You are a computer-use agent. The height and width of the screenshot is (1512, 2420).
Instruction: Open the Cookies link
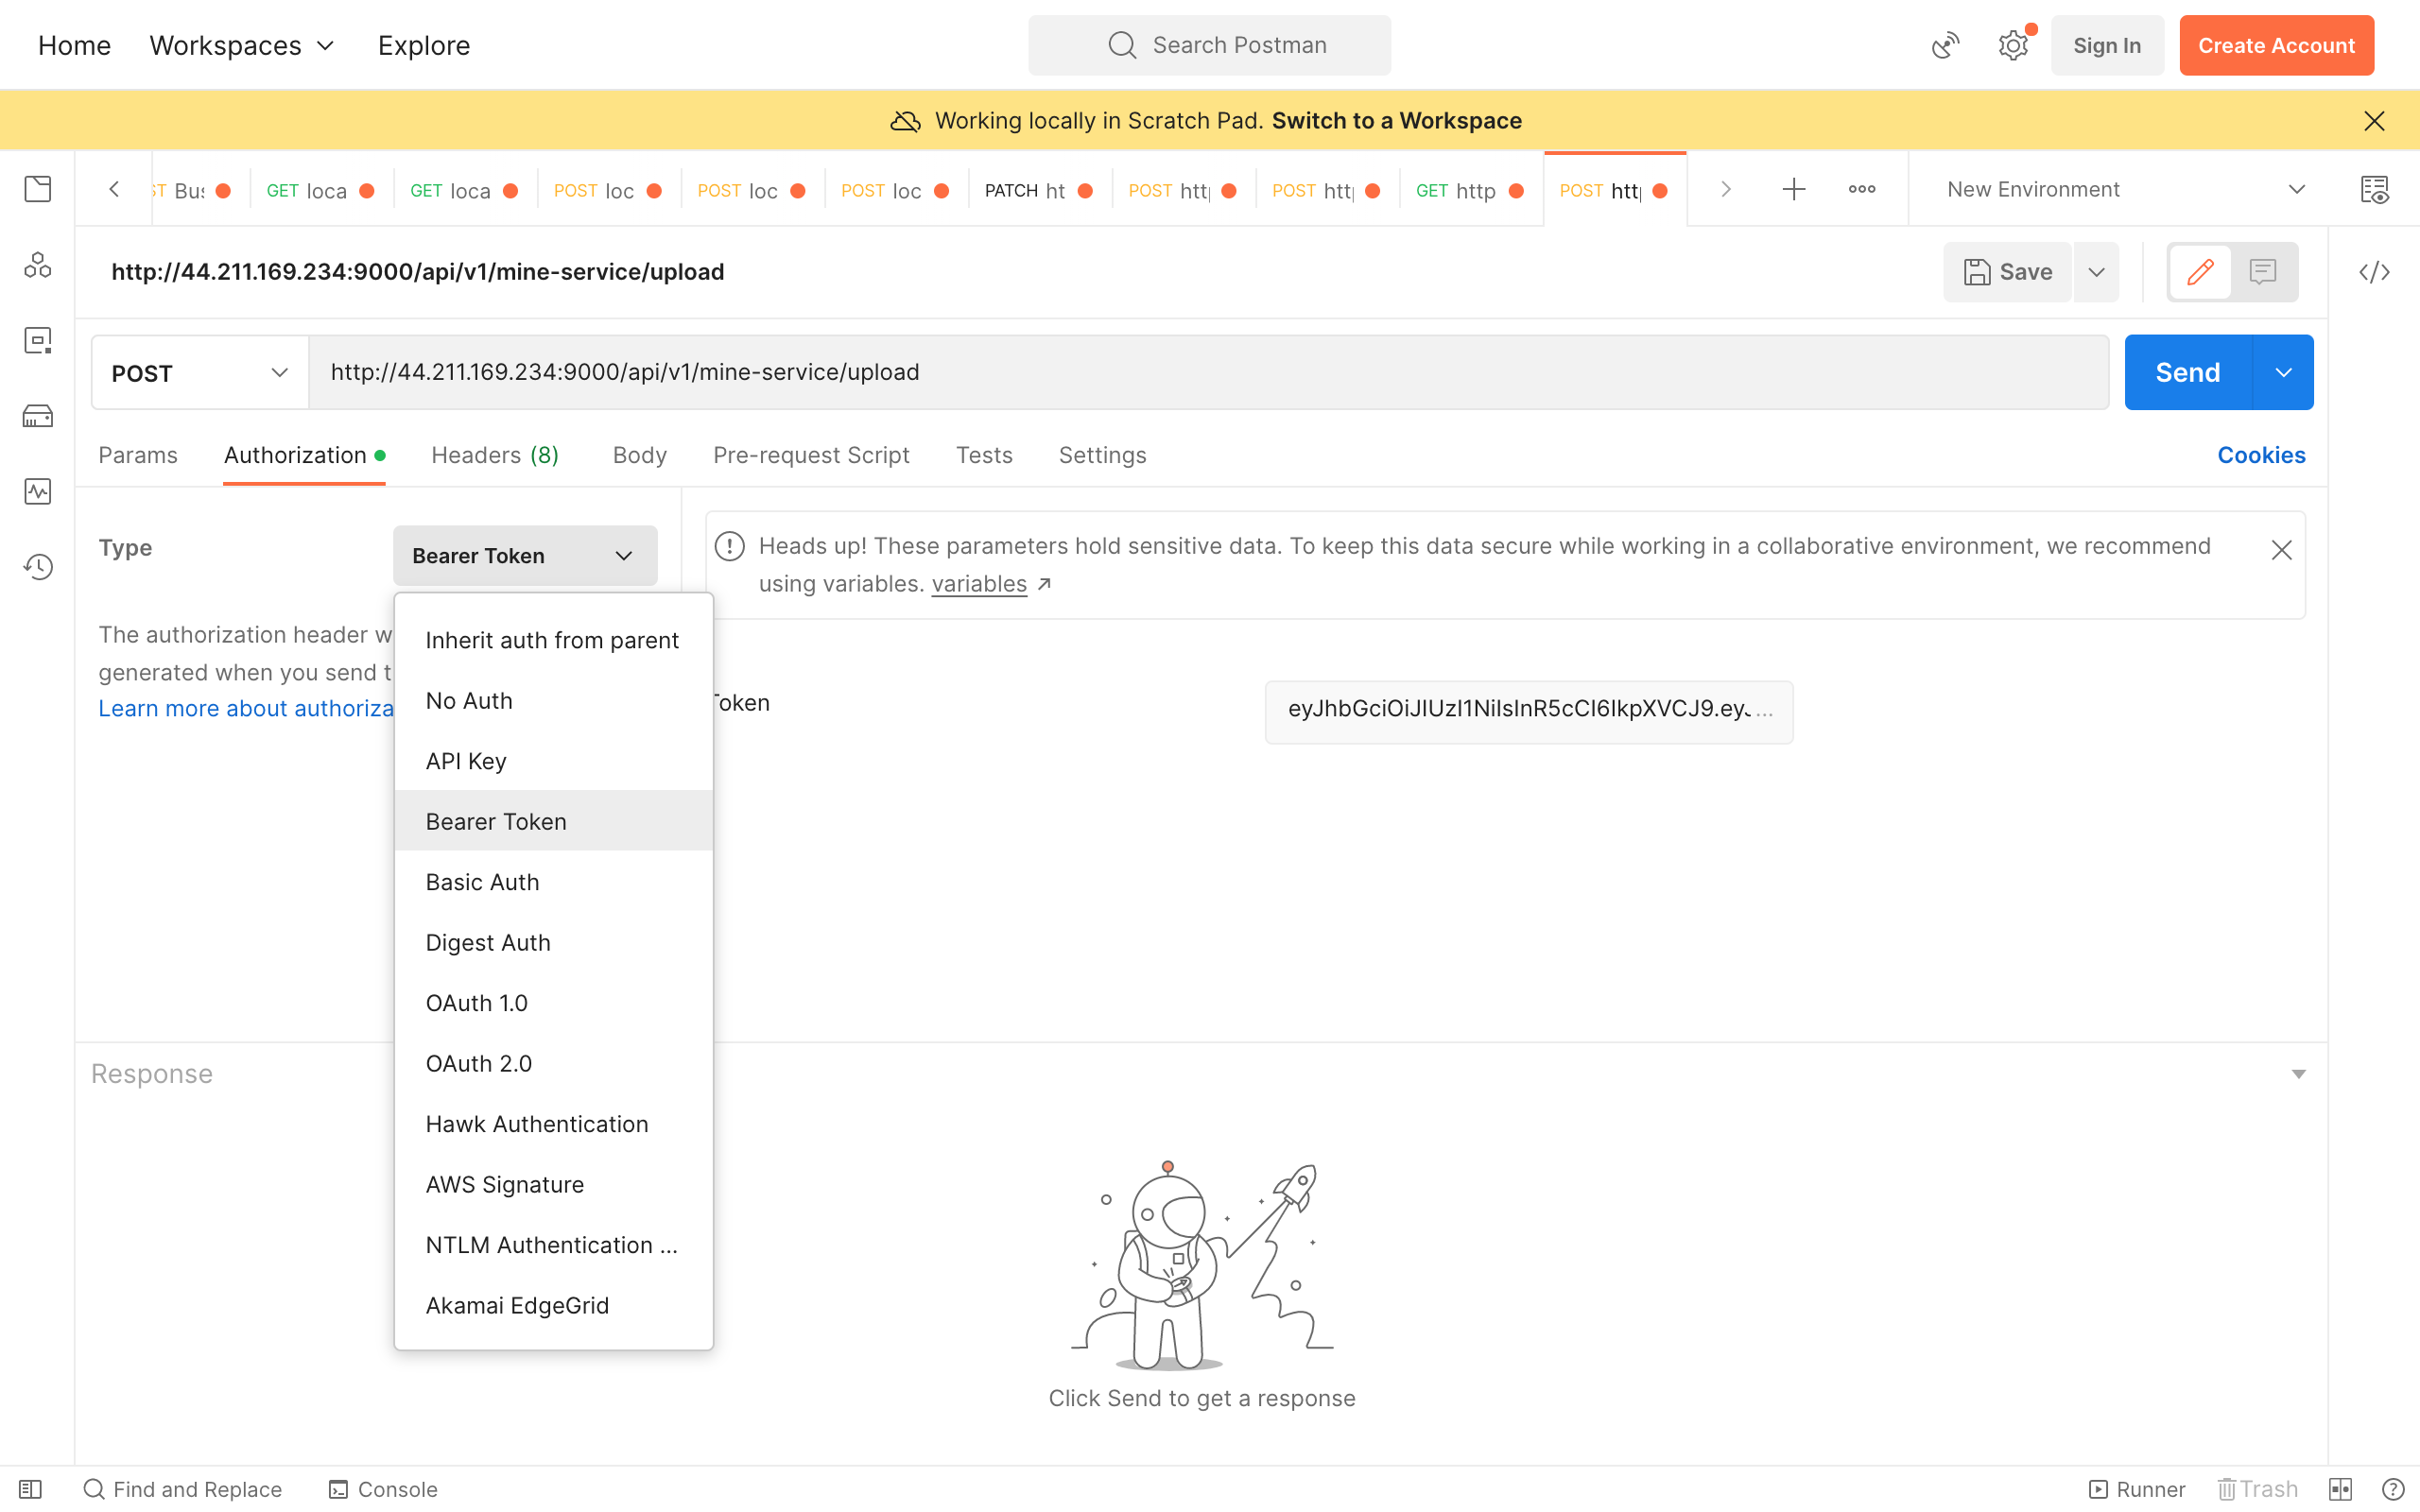point(2261,455)
